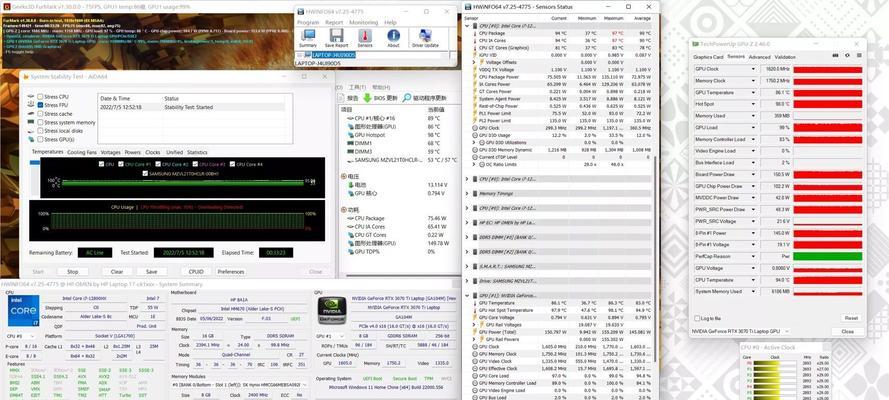
Task: Click Save Report icon in HWiNFO64
Action: pos(336,36)
